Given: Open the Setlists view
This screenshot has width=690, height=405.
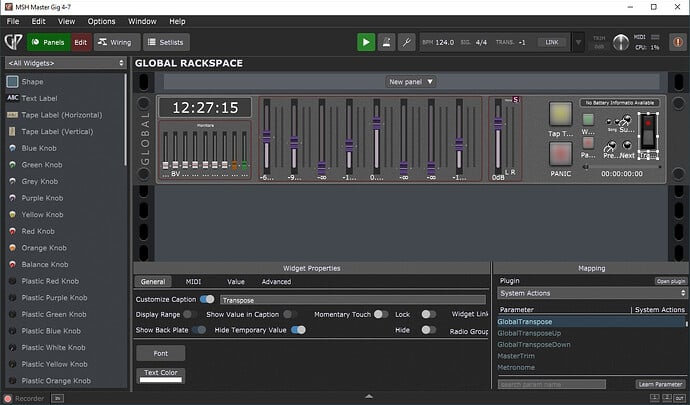Looking at the screenshot, I should click(x=167, y=42).
